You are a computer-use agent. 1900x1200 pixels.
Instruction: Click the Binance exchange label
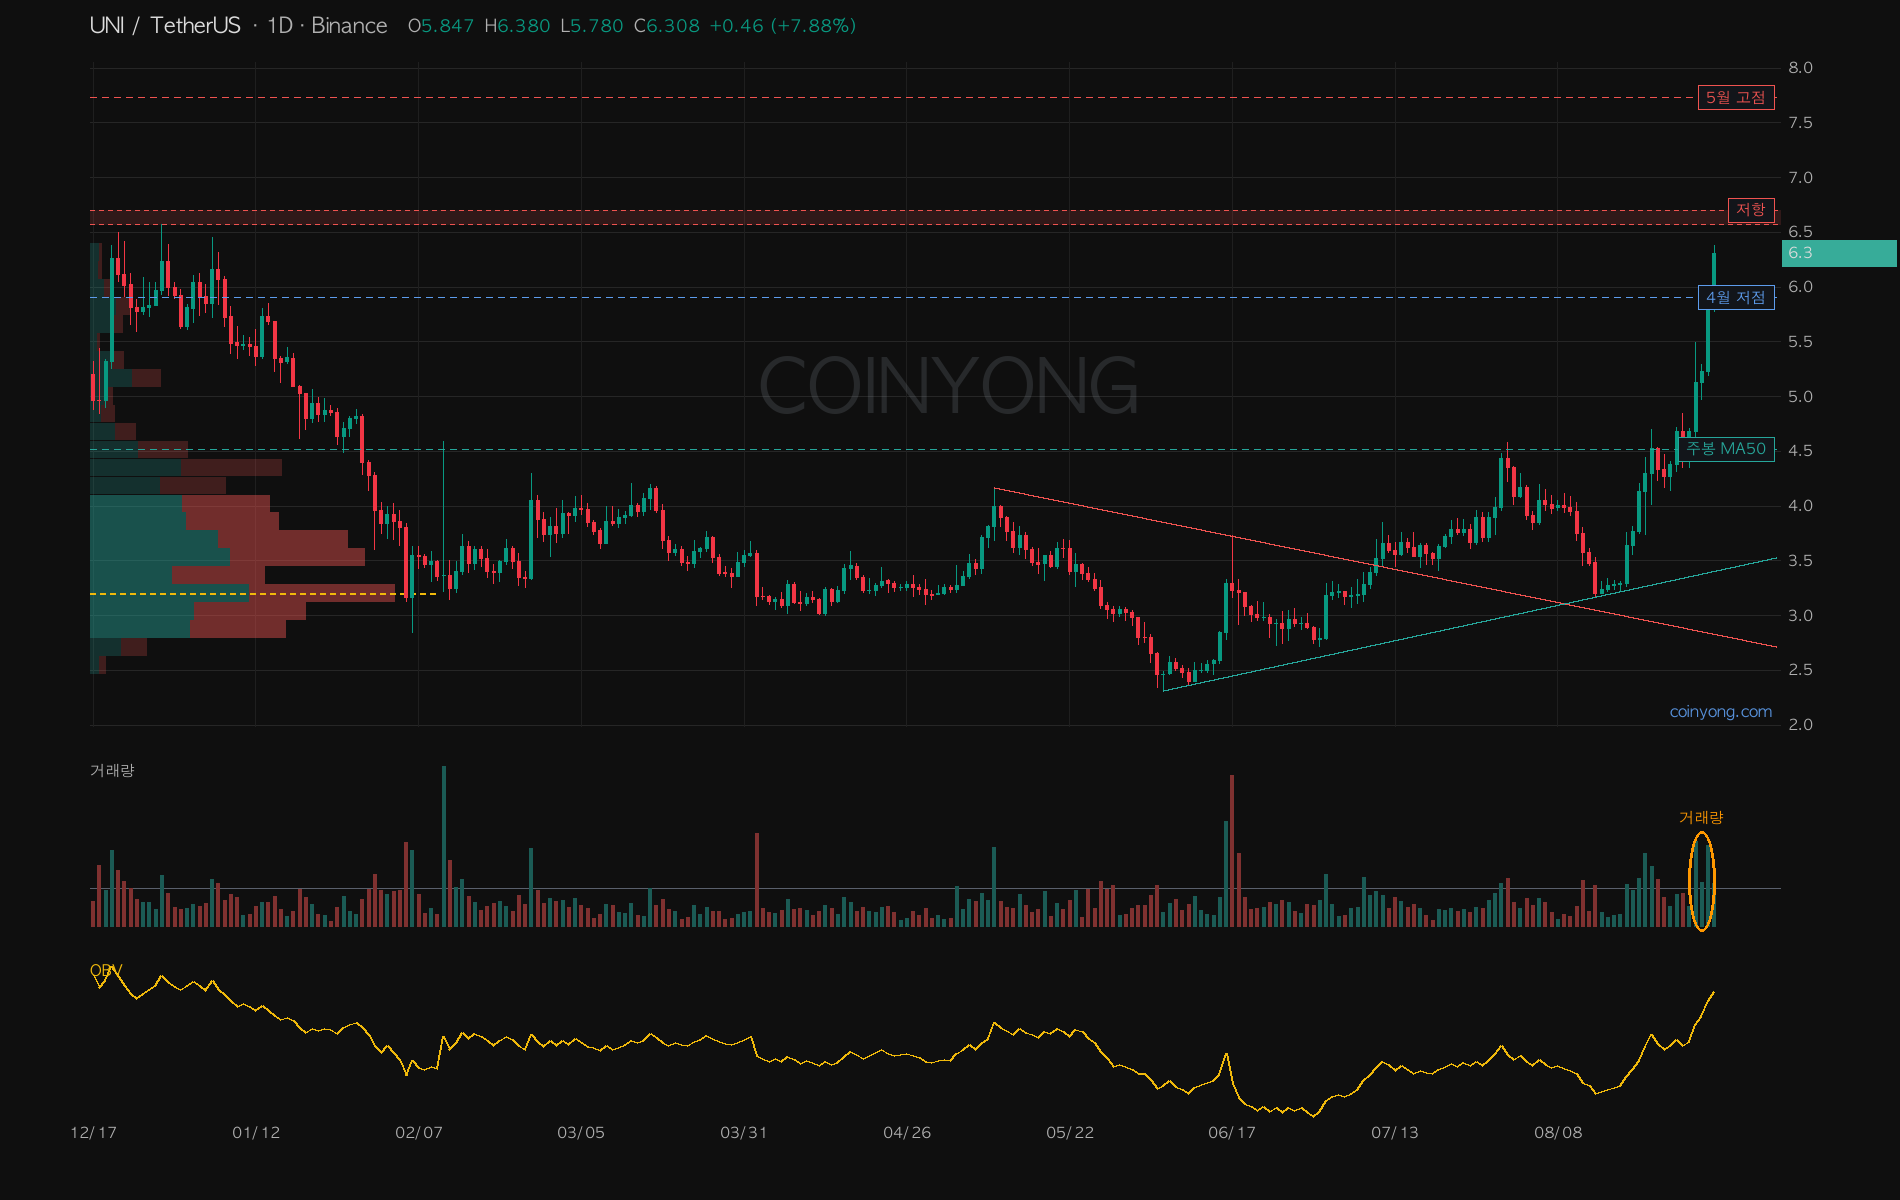tap(349, 26)
